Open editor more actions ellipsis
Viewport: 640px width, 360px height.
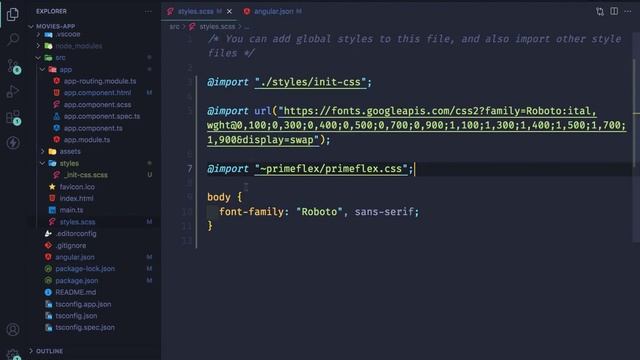(x=628, y=11)
